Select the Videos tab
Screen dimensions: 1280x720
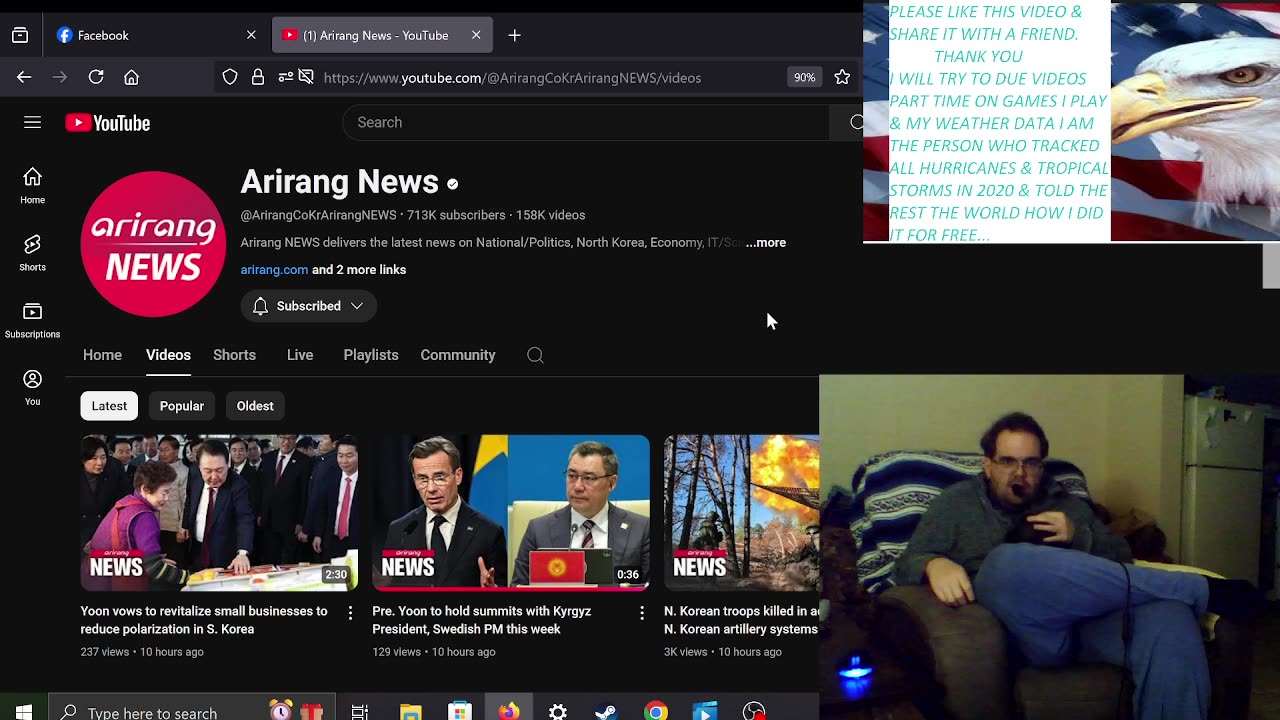click(x=168, y=355)
